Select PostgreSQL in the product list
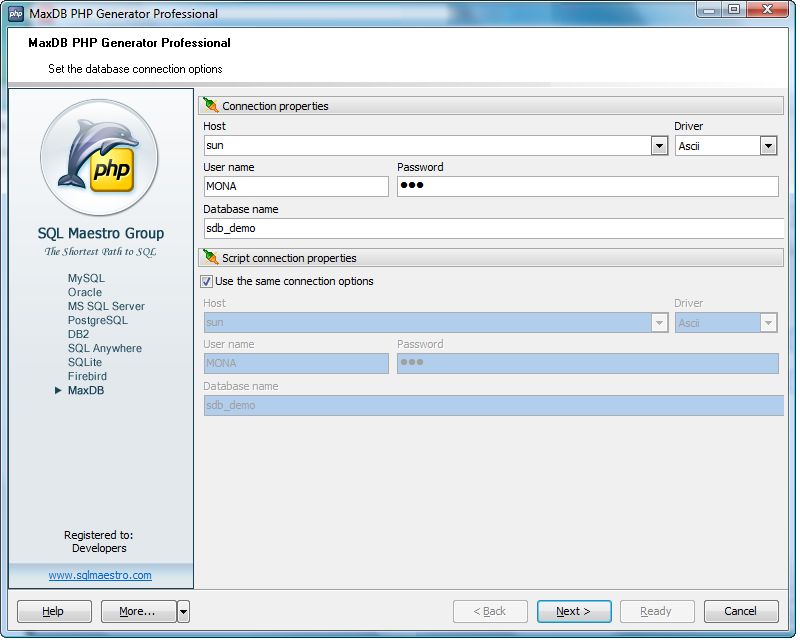The width and height of the screenshot is (800, 642). (x=98, y=322)
